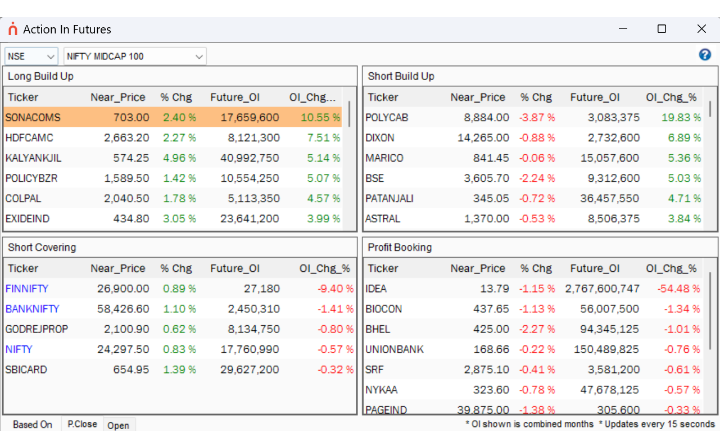Select BSE ticker row
The image size is (720, 448).
pos(533,178)
